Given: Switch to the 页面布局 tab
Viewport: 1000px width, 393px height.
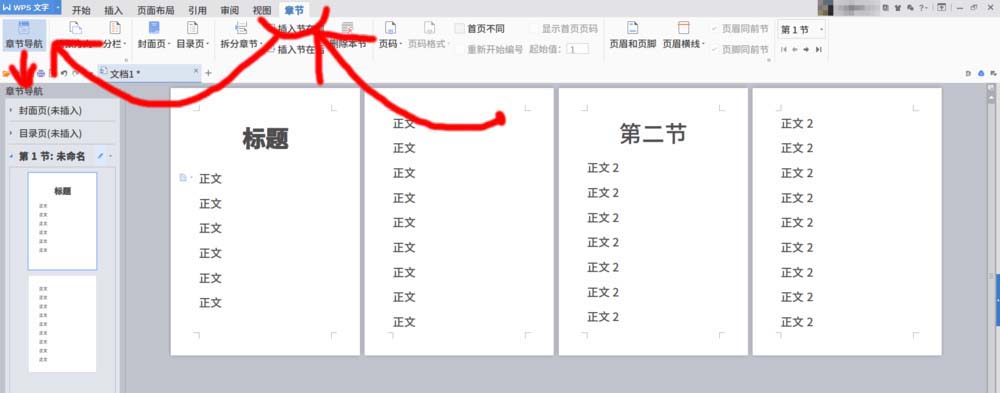Looking at the screenshot, I should 156,10.
